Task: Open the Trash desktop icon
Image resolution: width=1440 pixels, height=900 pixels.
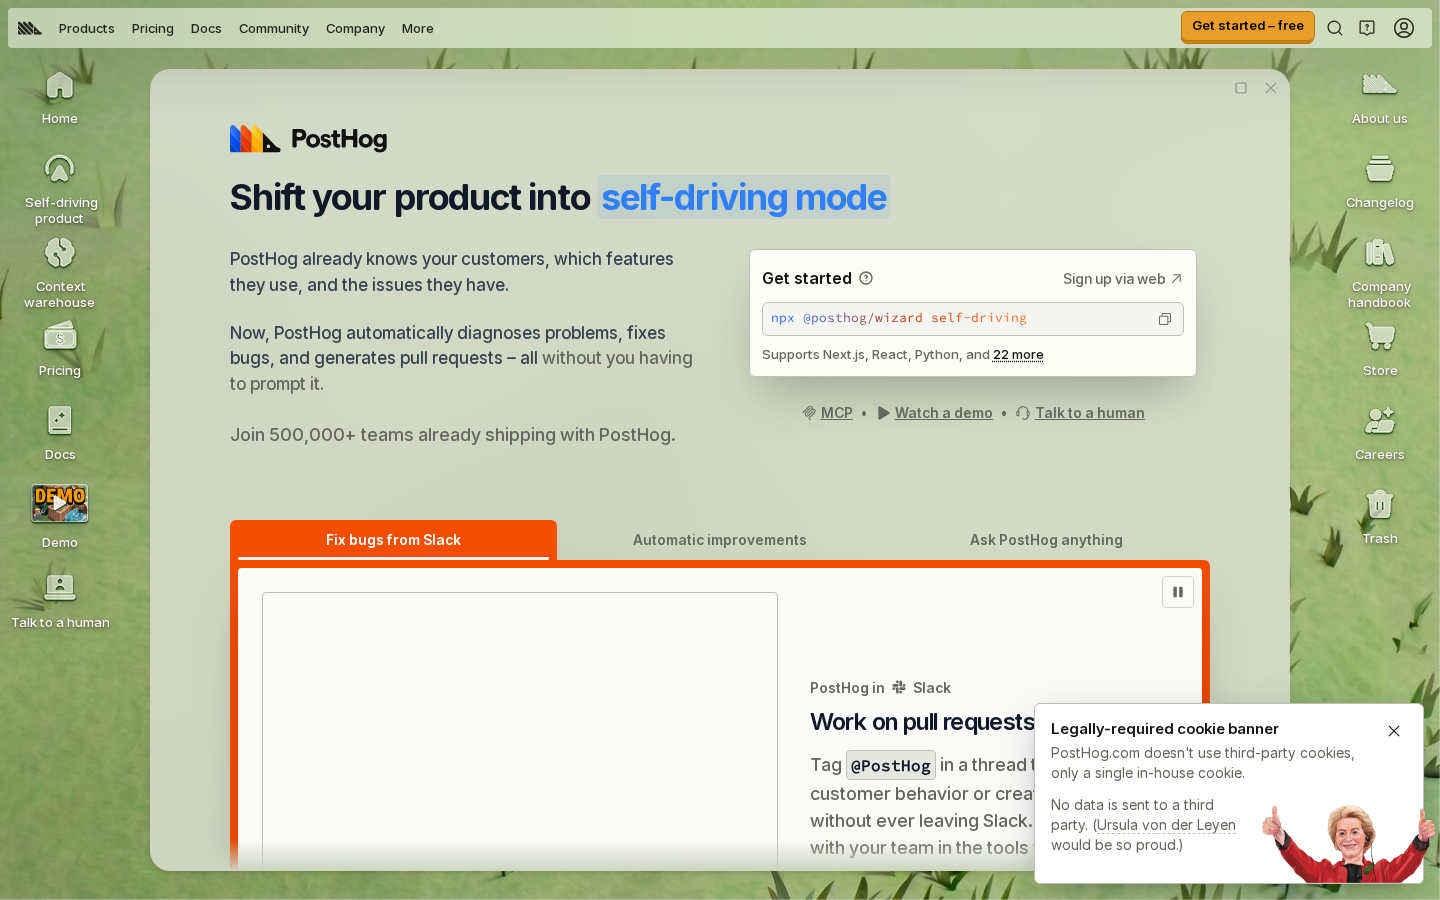Action: tap(1380, 517)
